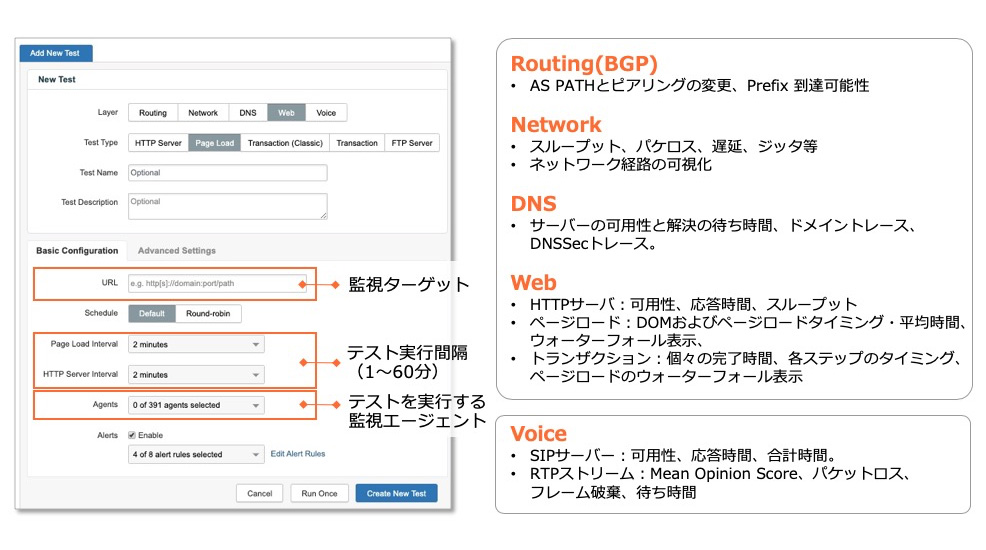Choose Transaction (Classic) test type
Screen dimensions: 986x550
pyautogui.click(x=285, y=143)
